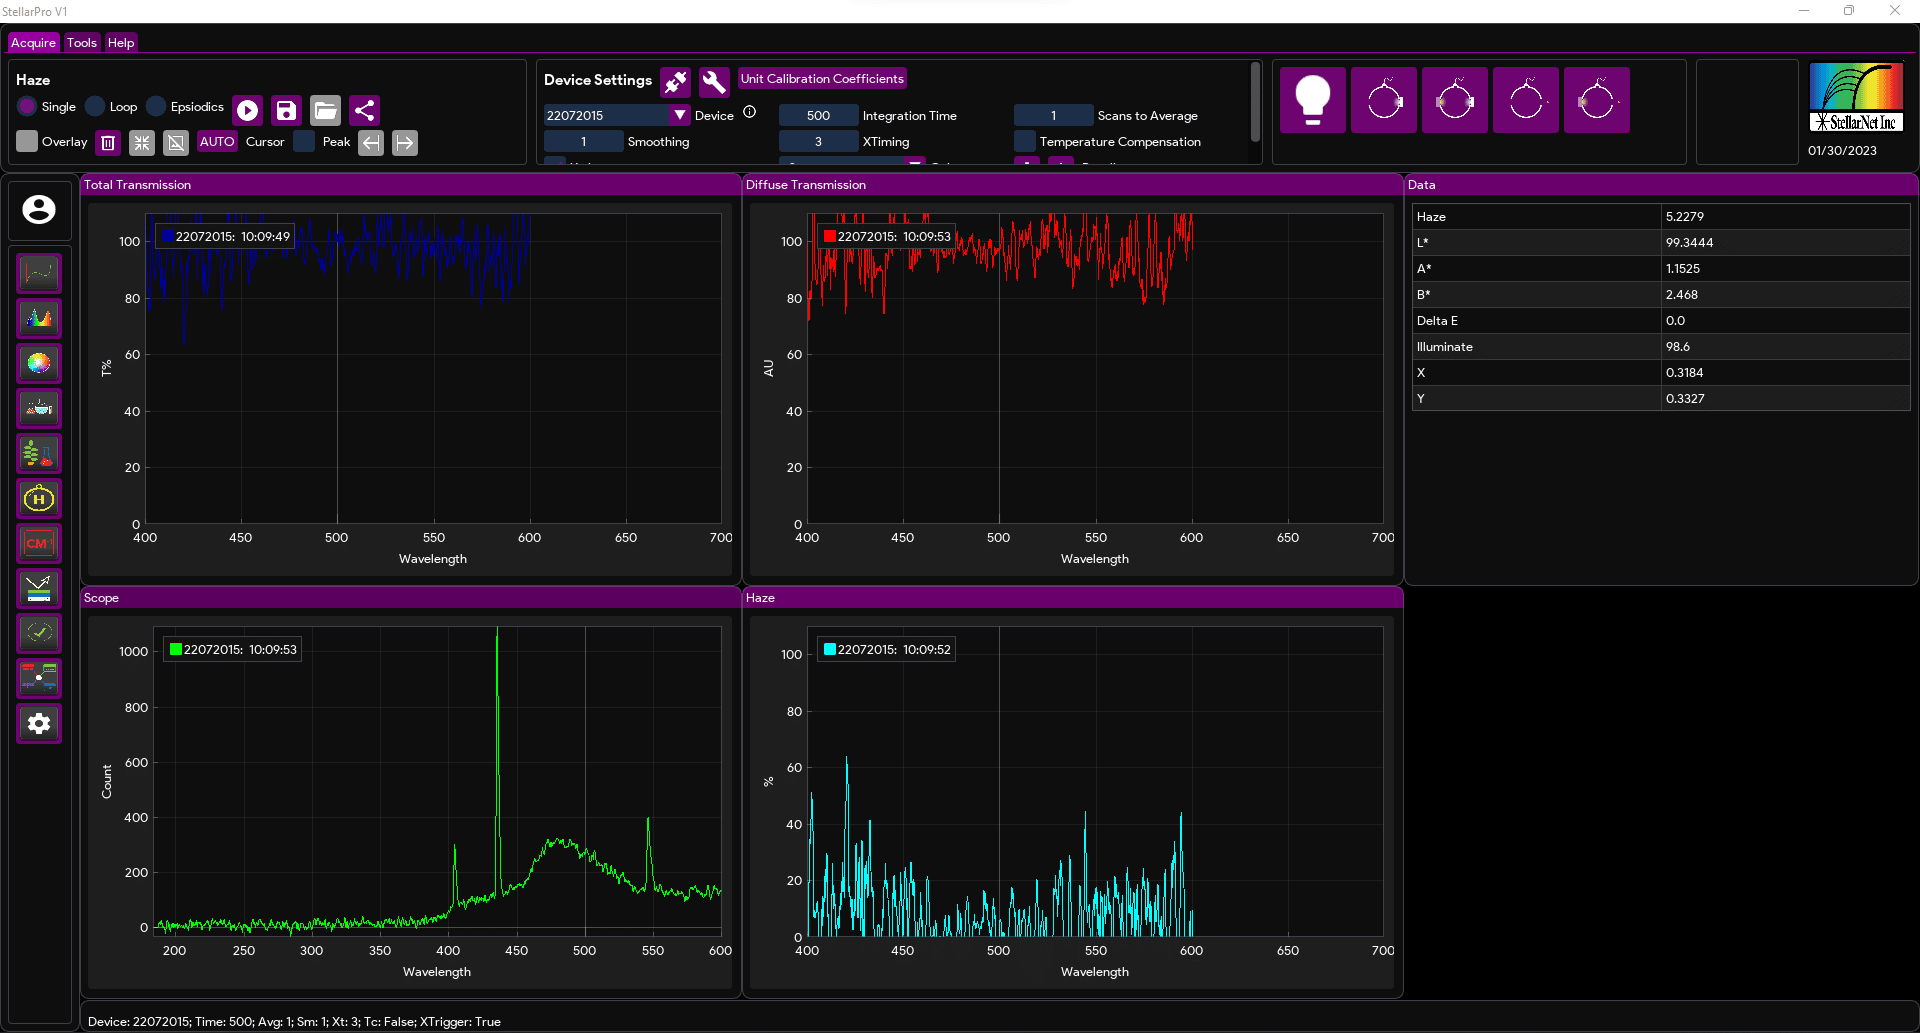Enable Loop acquisition mode
This screenshot has width=1920, height=1033.
pos(96,106)
